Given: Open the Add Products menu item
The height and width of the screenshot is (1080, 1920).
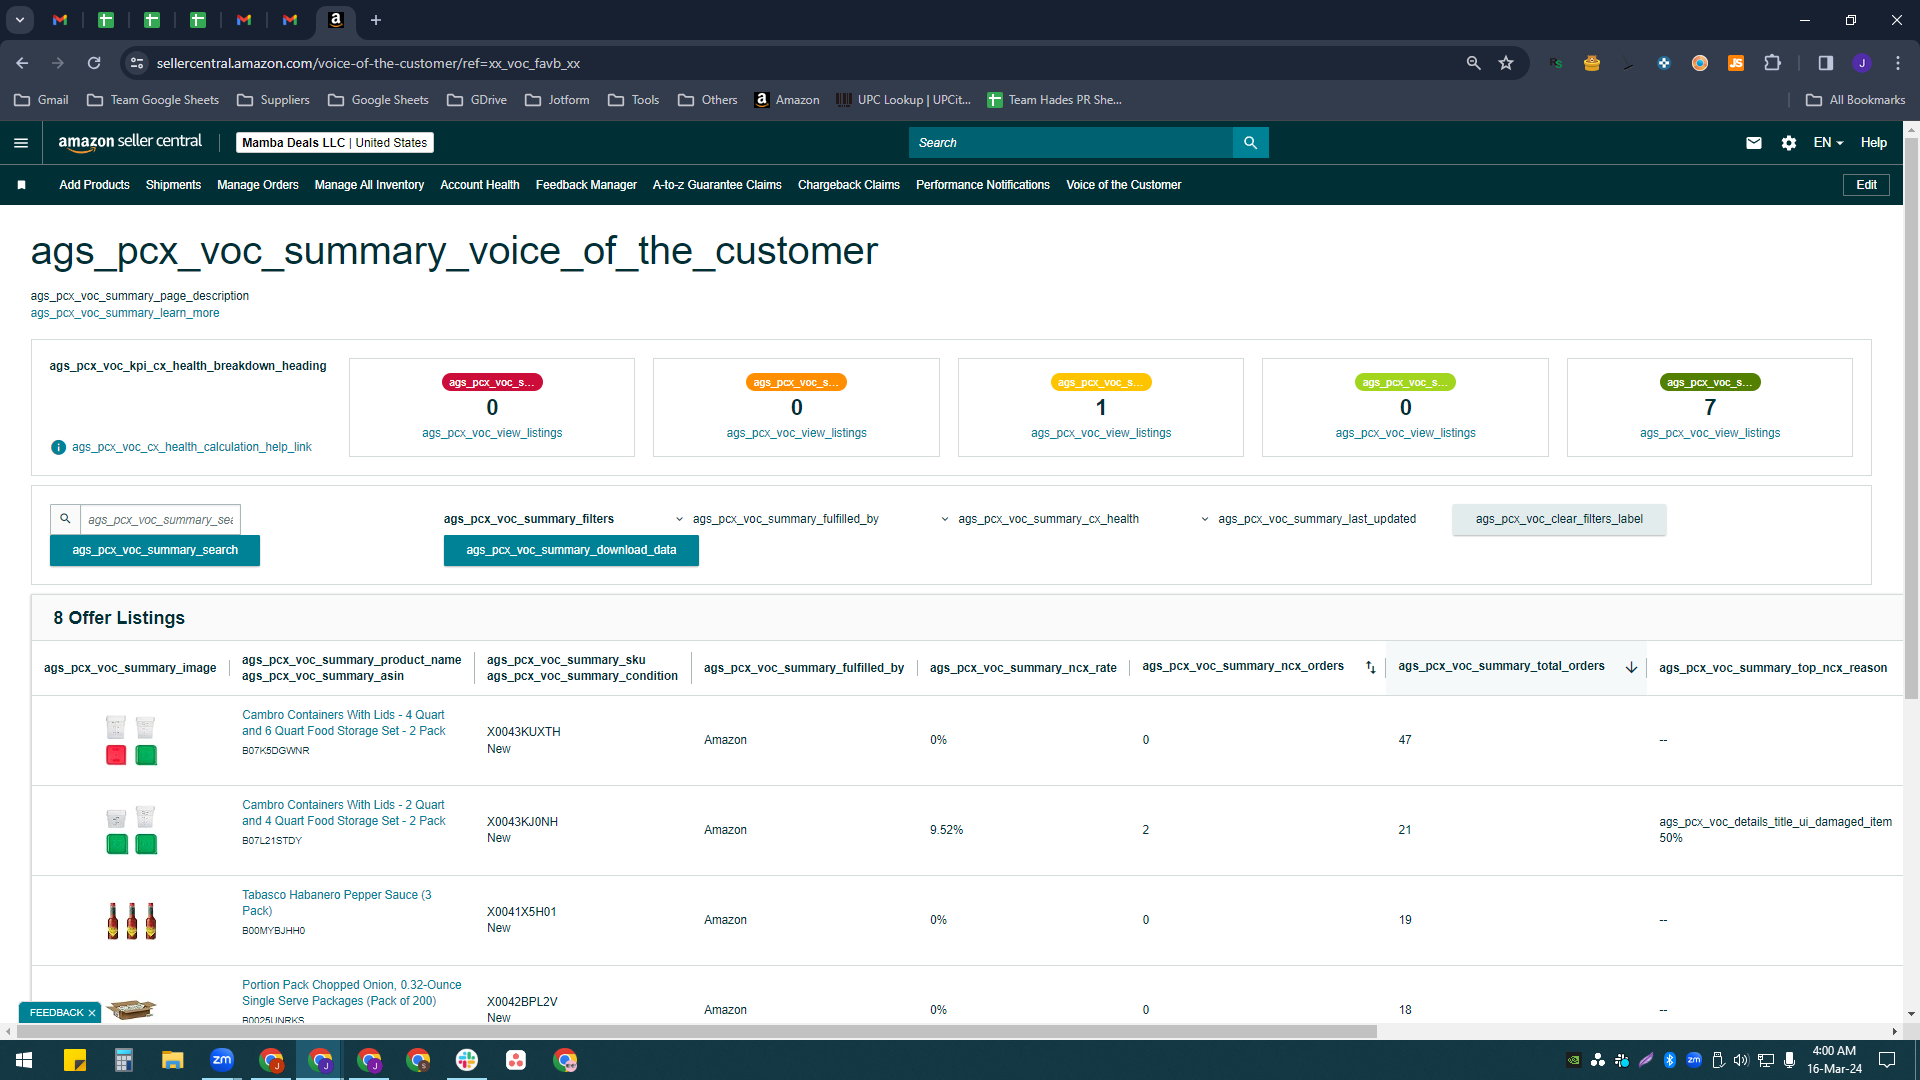Looking at the screenshot, I should [94, 185].
